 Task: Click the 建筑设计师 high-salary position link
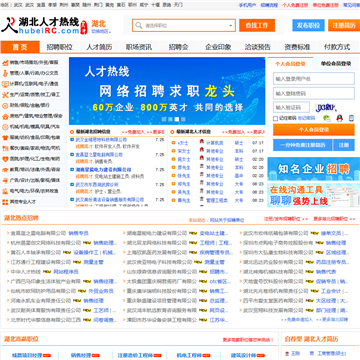243,355
